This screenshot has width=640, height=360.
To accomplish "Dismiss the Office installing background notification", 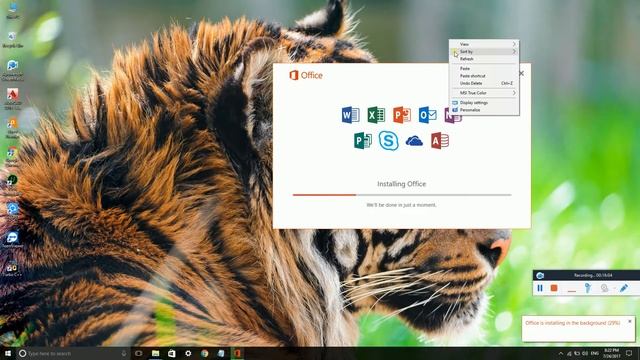I will [630, 322].
